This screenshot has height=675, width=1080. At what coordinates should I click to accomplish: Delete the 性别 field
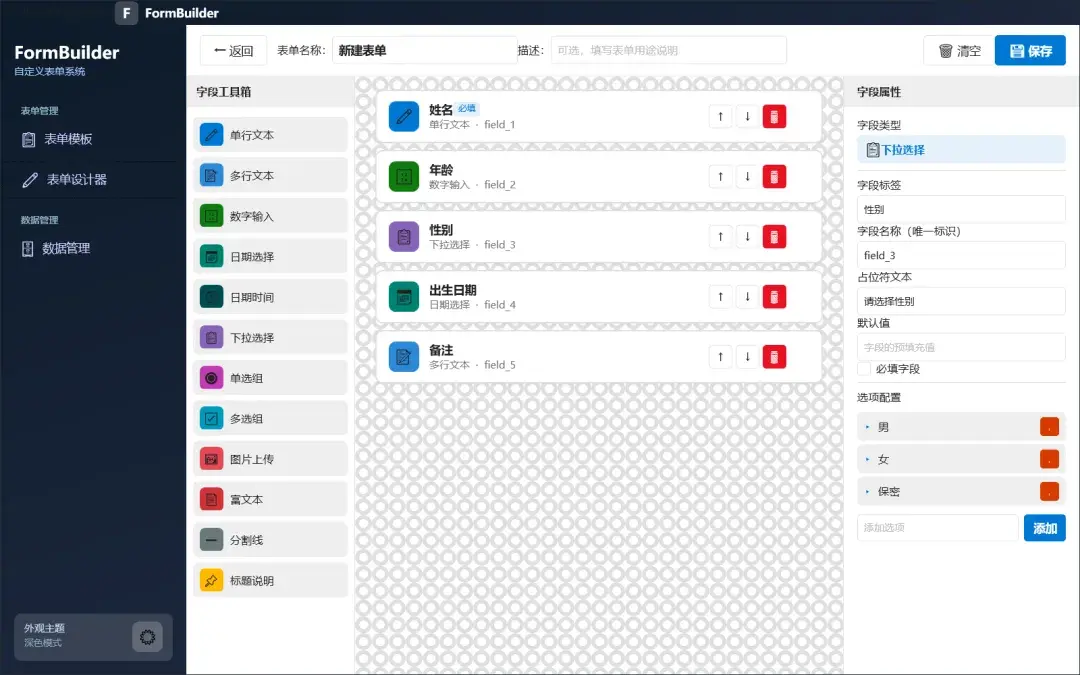coord(774,236)
